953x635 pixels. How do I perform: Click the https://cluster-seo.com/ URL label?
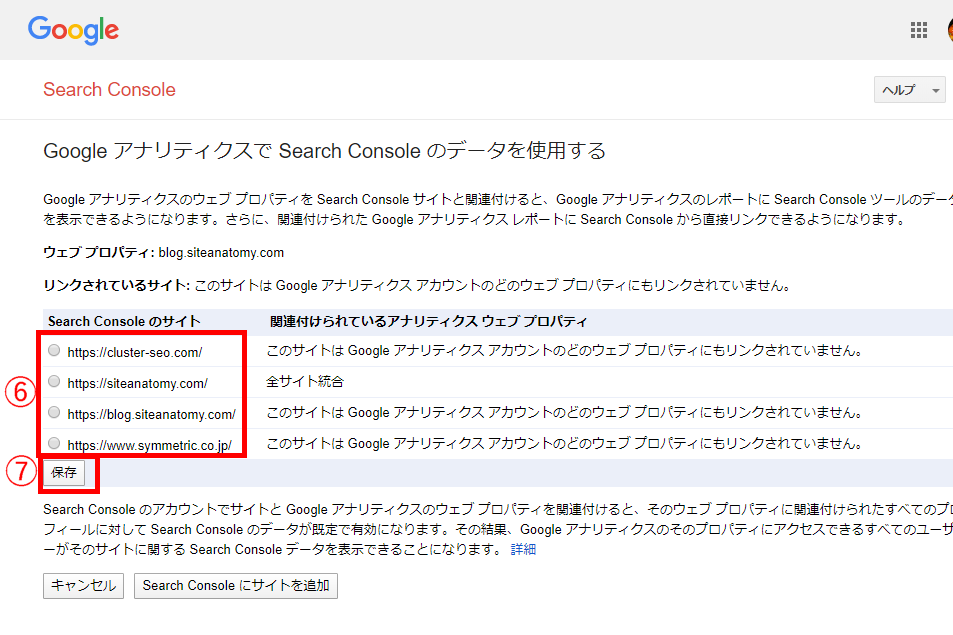click(135, 352)
